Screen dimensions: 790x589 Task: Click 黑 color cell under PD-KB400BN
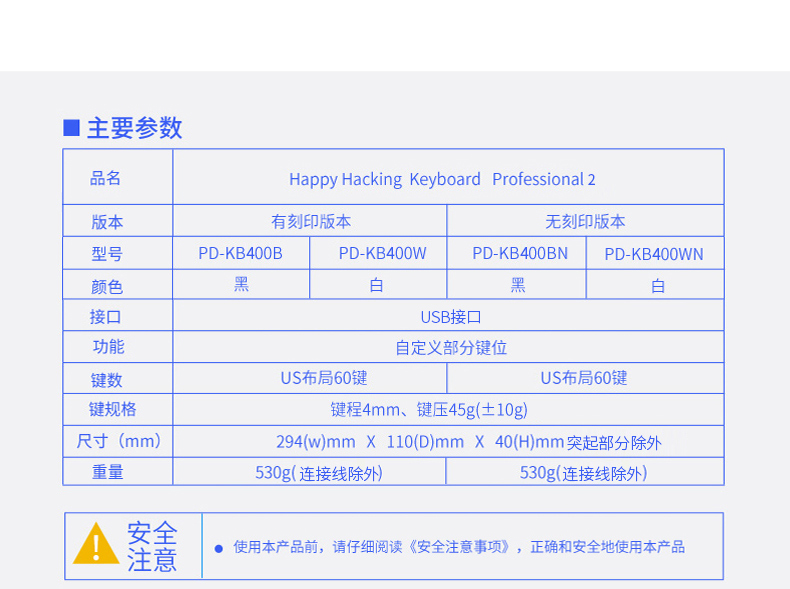point(518,286)
